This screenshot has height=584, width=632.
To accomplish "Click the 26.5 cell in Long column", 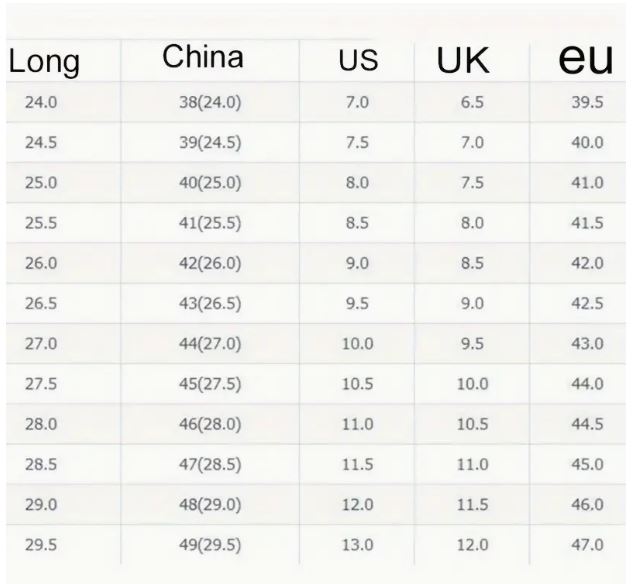I will [41, 304].
